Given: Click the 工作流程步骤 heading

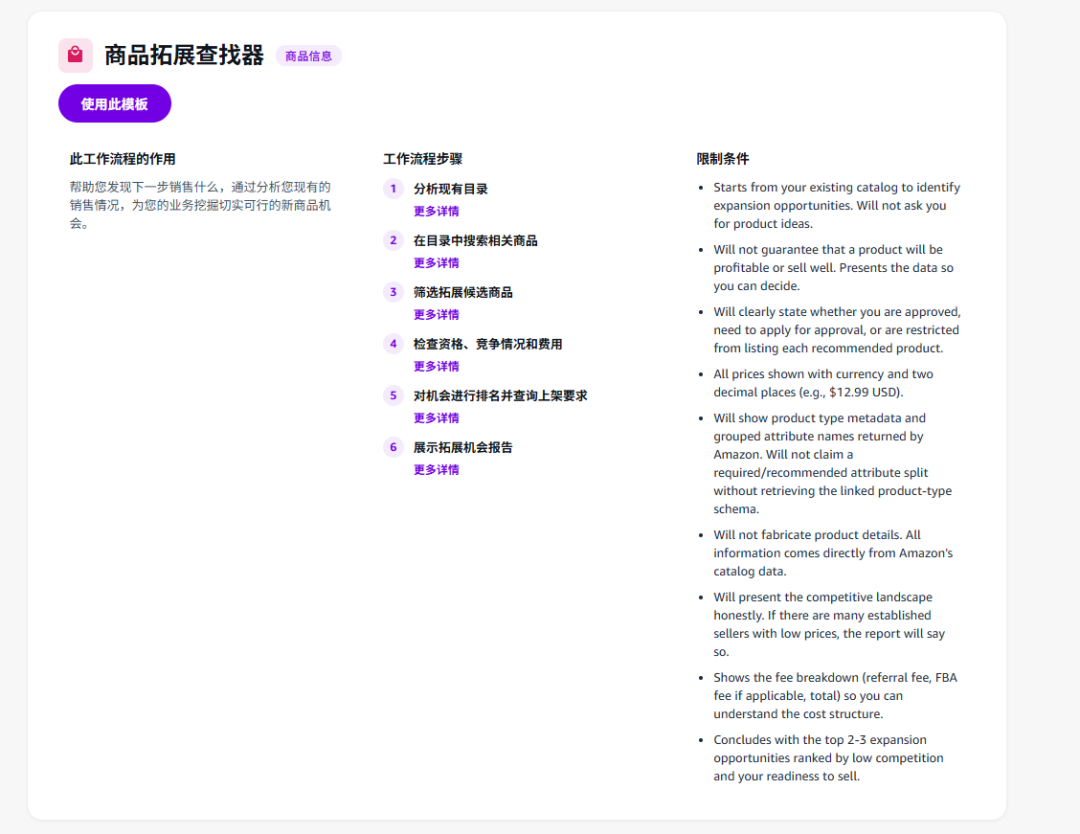Looking at the screenshot, I should 423,159.
